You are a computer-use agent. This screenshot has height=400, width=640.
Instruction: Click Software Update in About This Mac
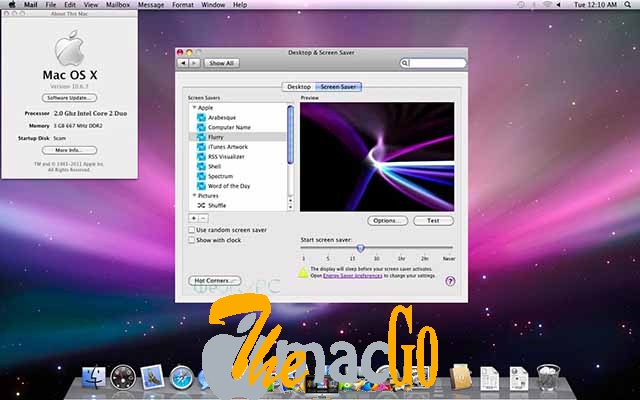[69, 98]
